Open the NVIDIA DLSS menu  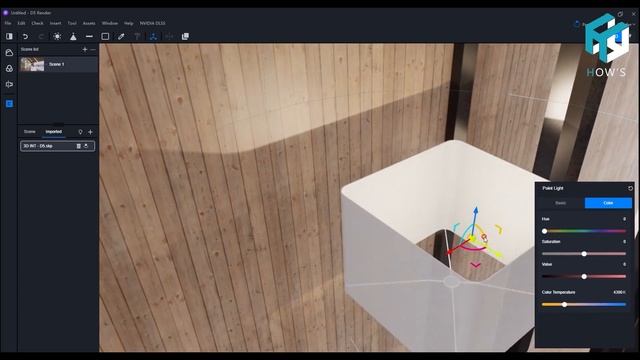point(153,23)
